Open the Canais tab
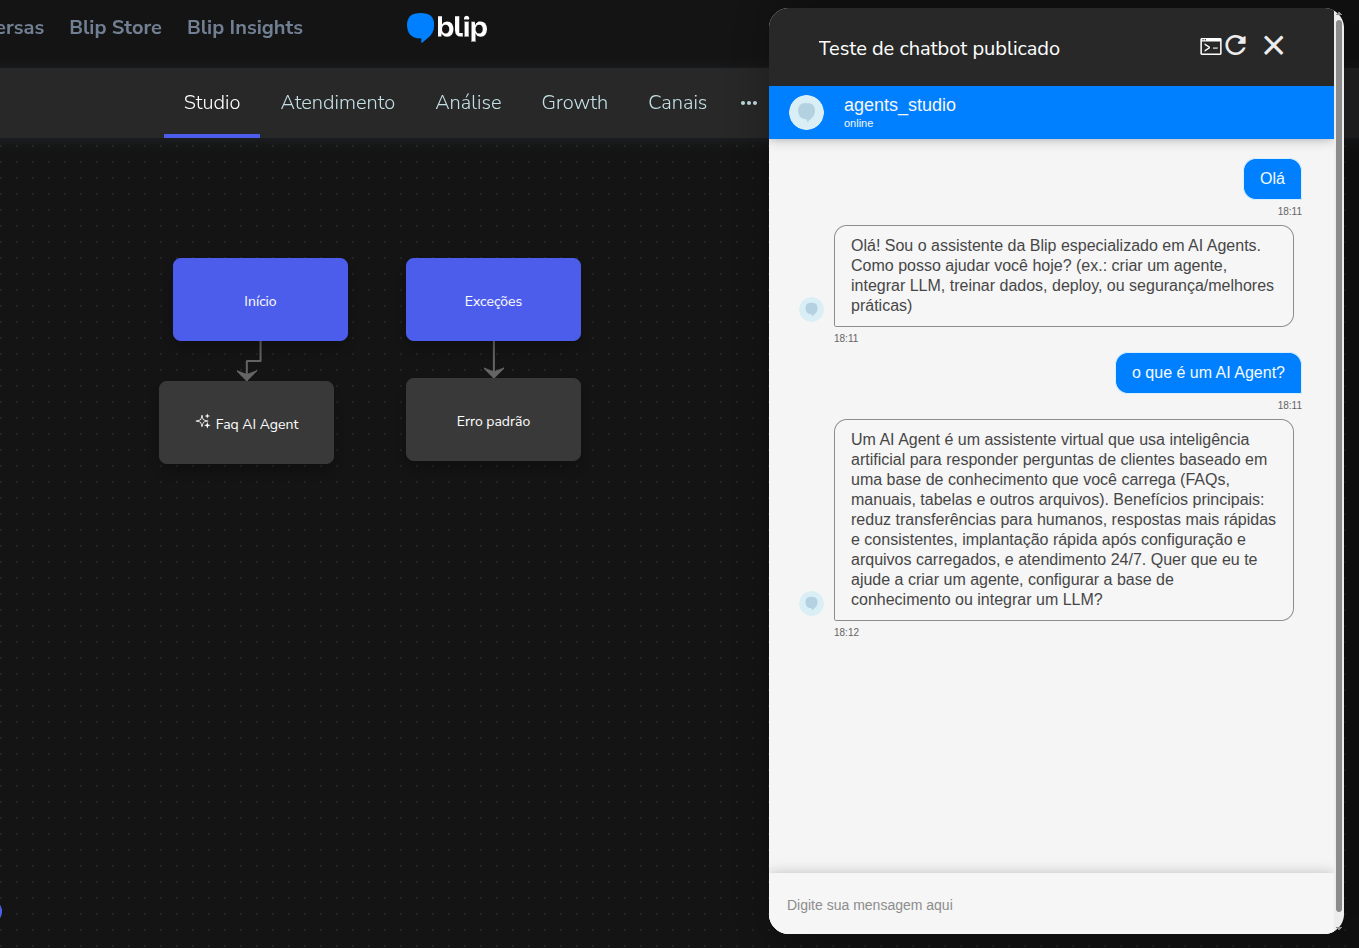 click(x=677, y=102)
